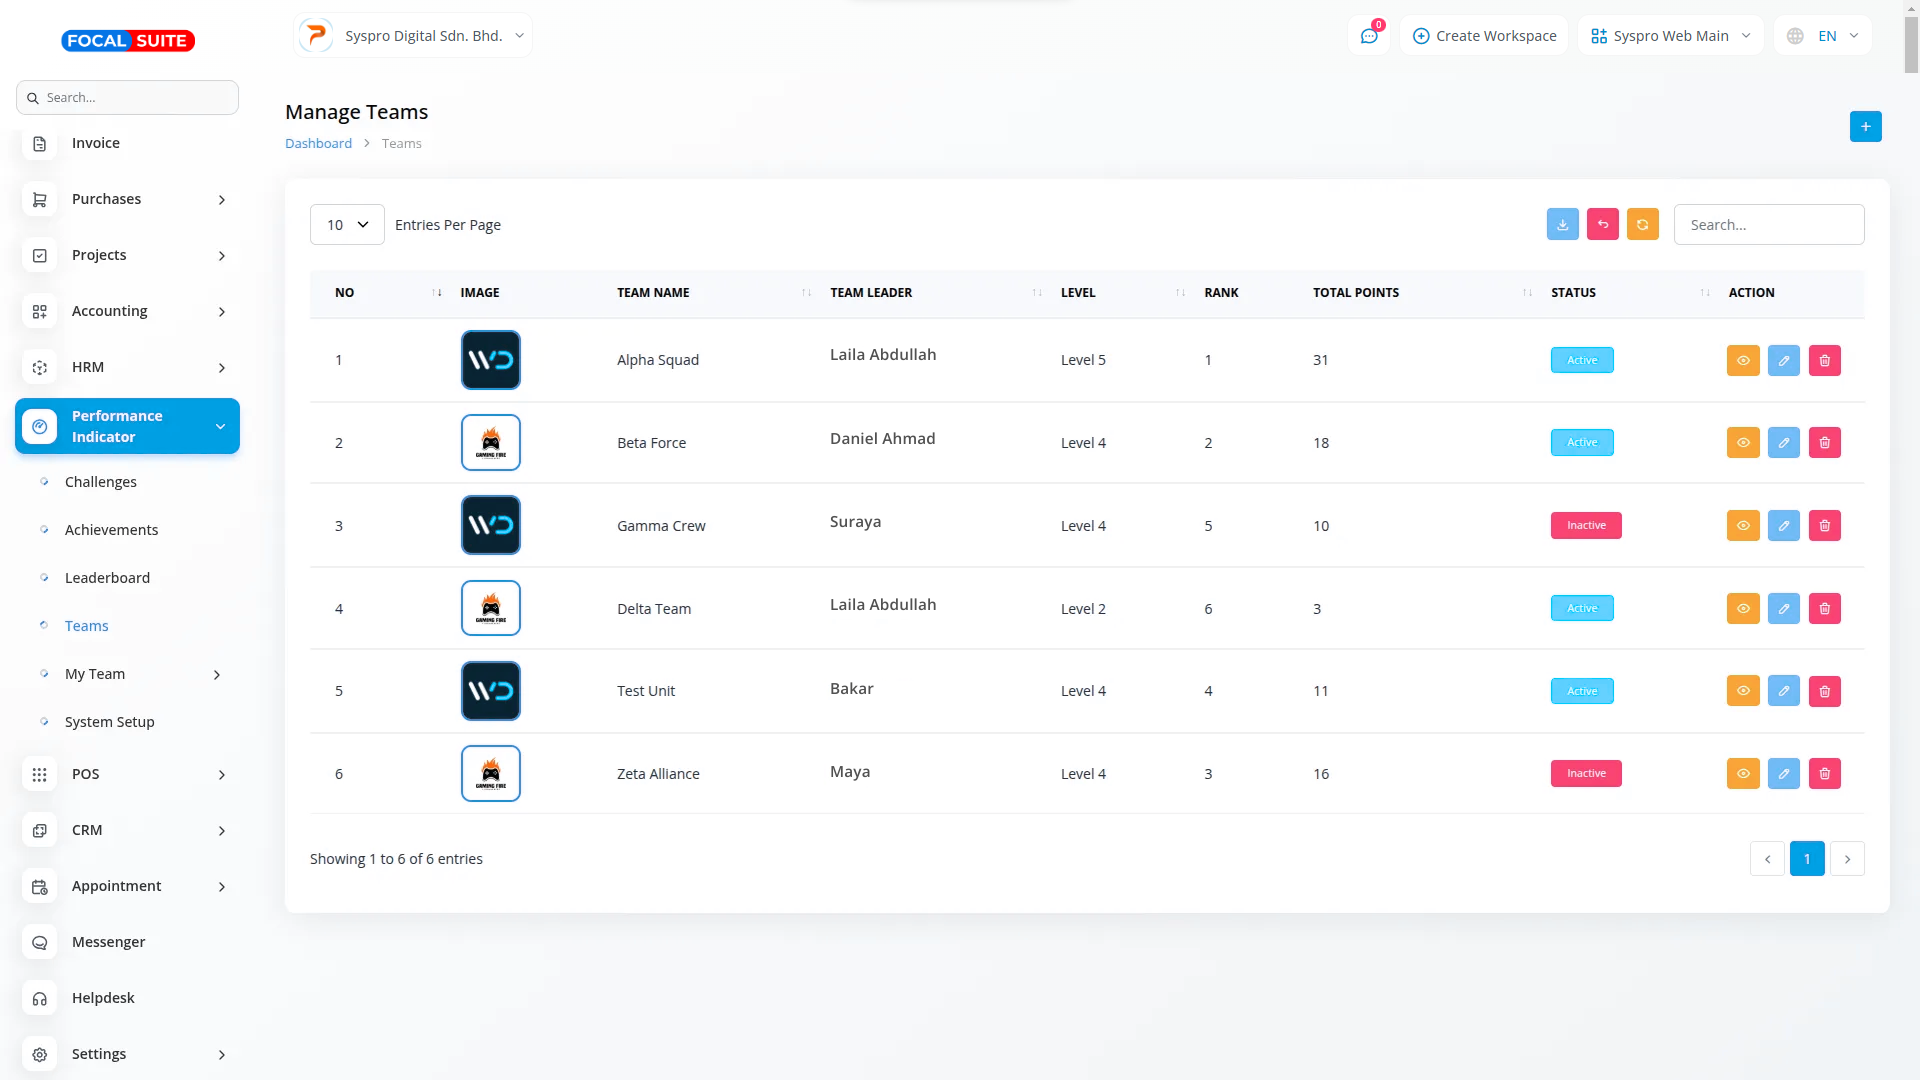The image size is (1920, 1080).
Task: Click the blue add team plus button
Action: point(1865,127)
